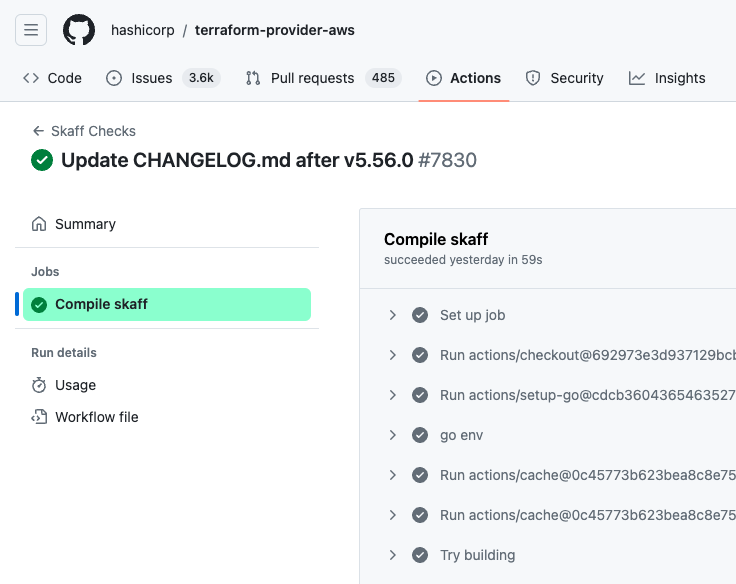Click the green success check beside run title
736x584 pixels.
(x=42, y=160)
